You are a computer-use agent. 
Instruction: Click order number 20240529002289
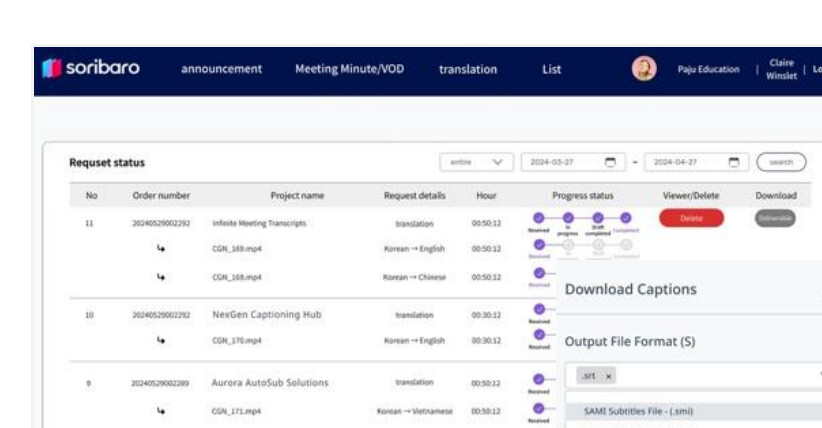tap(160, 383)
